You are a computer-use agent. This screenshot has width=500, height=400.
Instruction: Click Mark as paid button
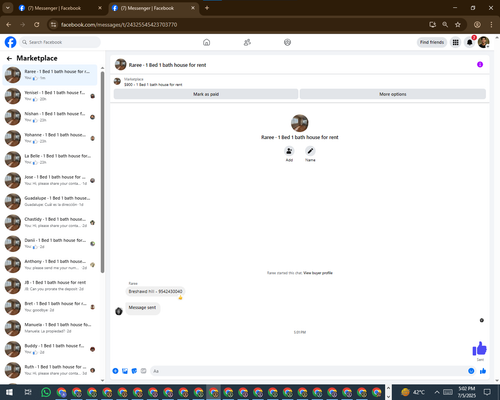206,94
